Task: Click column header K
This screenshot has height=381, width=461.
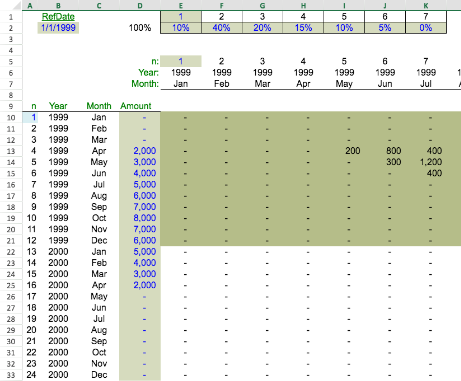Action: (x=426, y=5)
